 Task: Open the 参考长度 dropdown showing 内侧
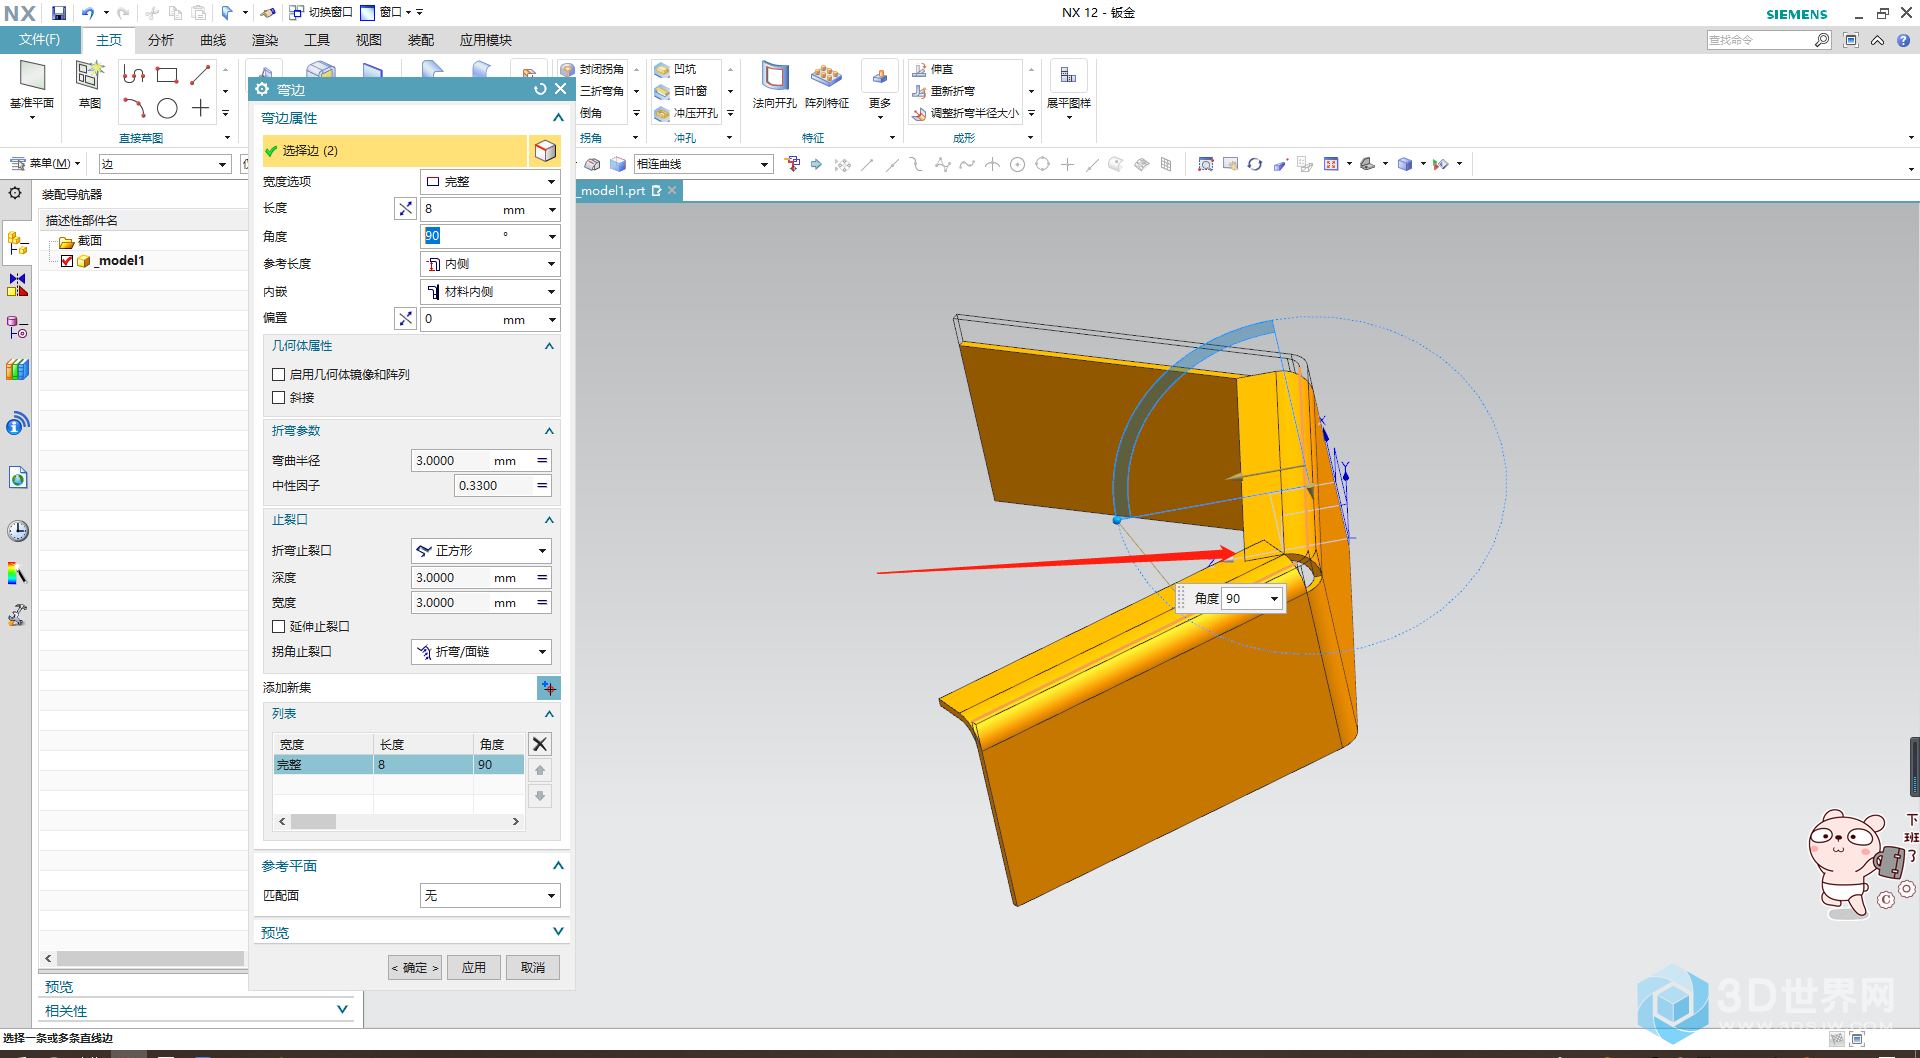pyautogui.click(x=490, y=264)
